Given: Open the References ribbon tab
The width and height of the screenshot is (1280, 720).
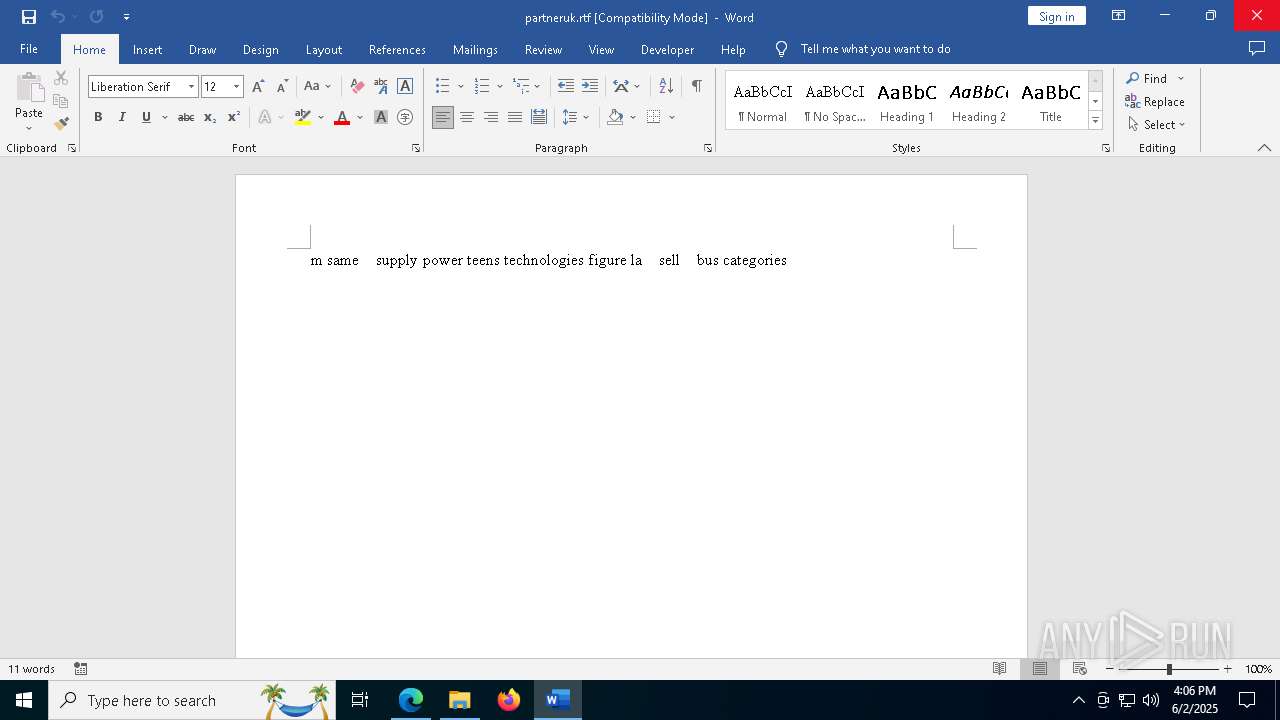Looking at the screenshot, I should click(x=397, y=49).
